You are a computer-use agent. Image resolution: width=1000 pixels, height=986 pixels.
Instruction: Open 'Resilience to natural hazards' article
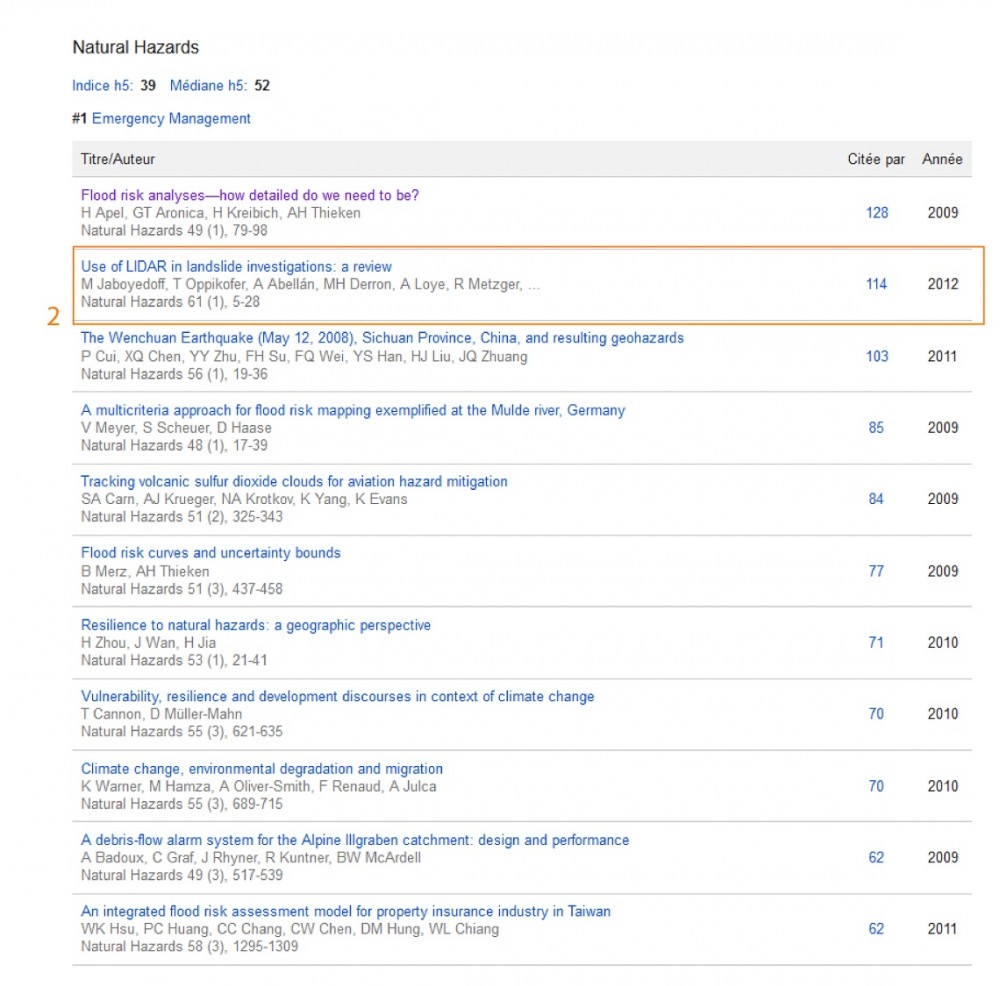[x=256, y=625]
